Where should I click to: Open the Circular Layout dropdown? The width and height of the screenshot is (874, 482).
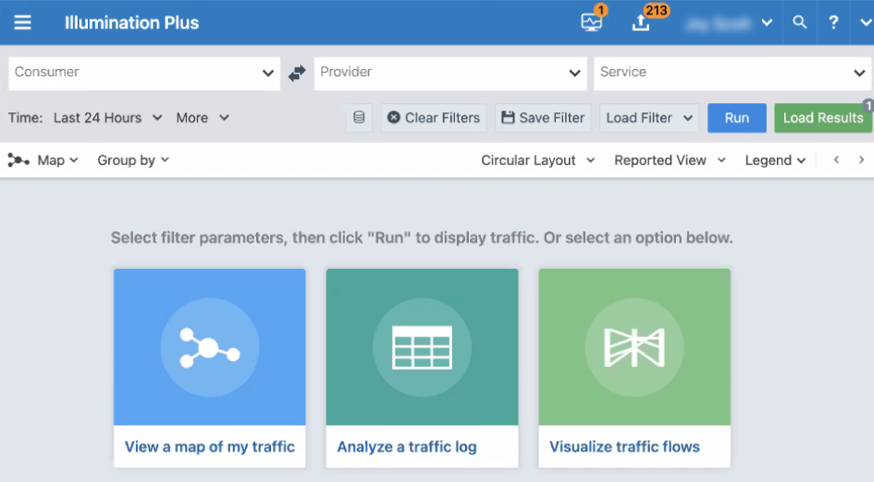click(x=537, y=160)
